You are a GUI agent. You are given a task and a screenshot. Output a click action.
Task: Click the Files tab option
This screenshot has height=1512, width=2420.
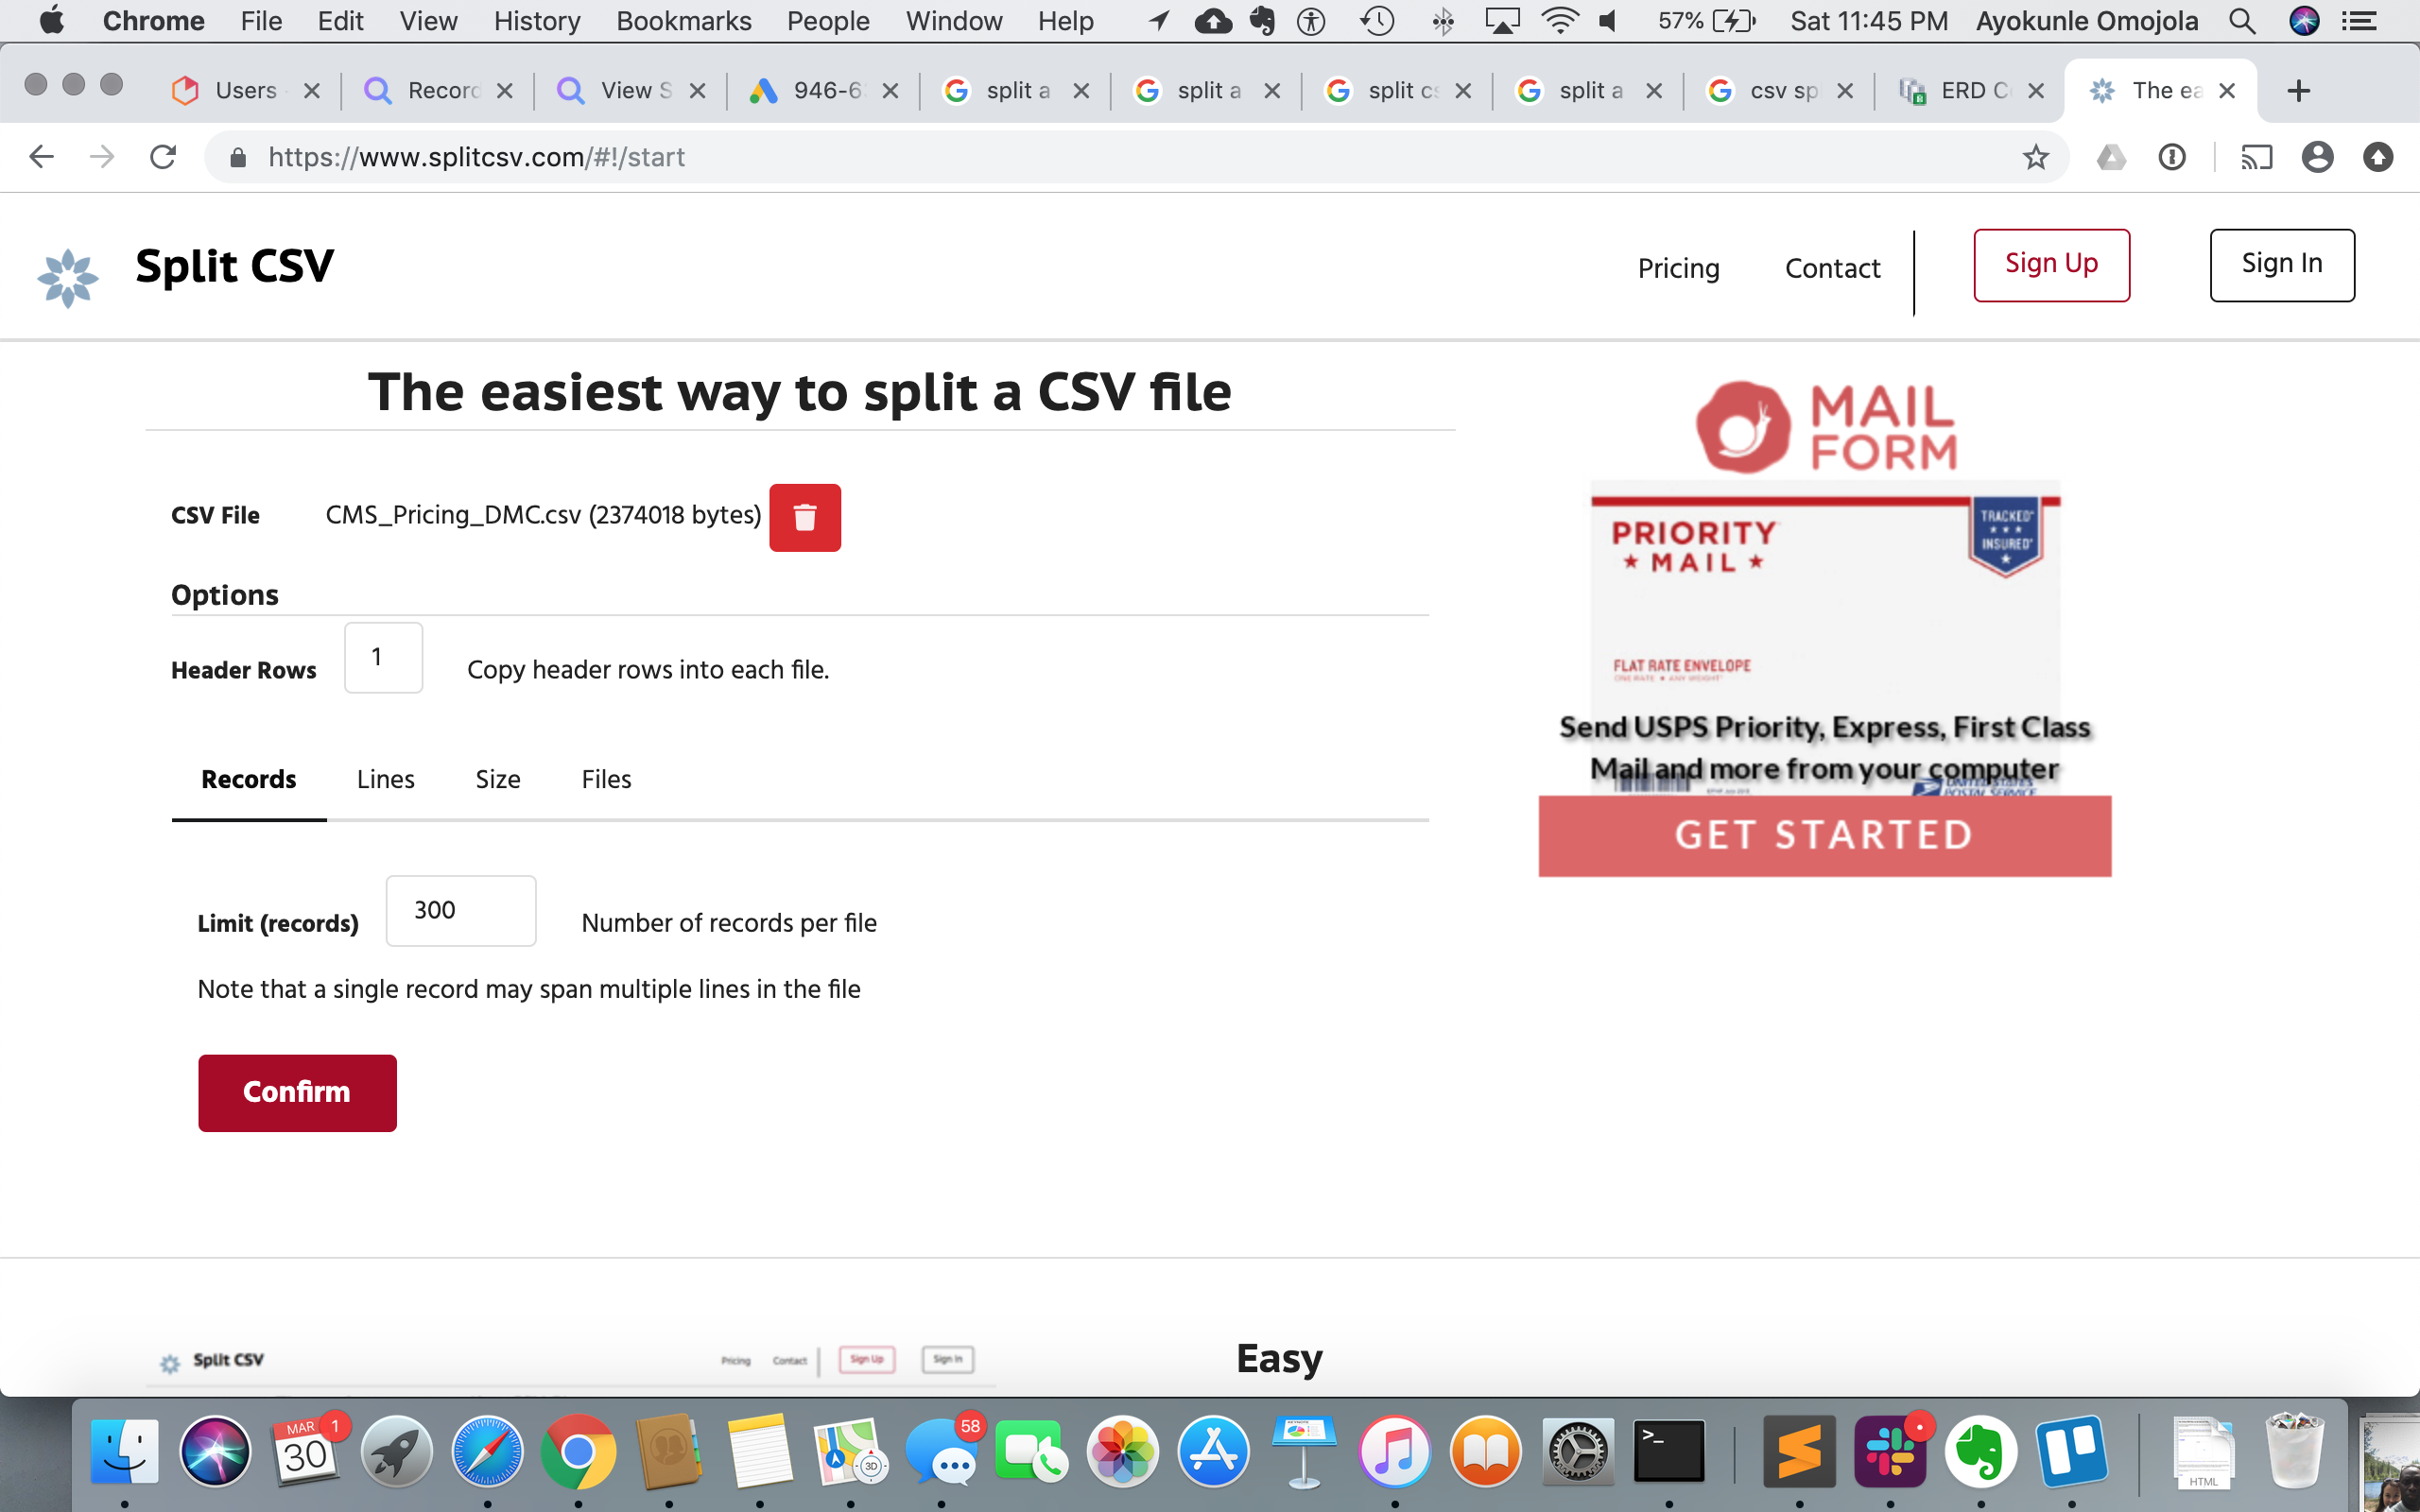[x=606, y=779]
